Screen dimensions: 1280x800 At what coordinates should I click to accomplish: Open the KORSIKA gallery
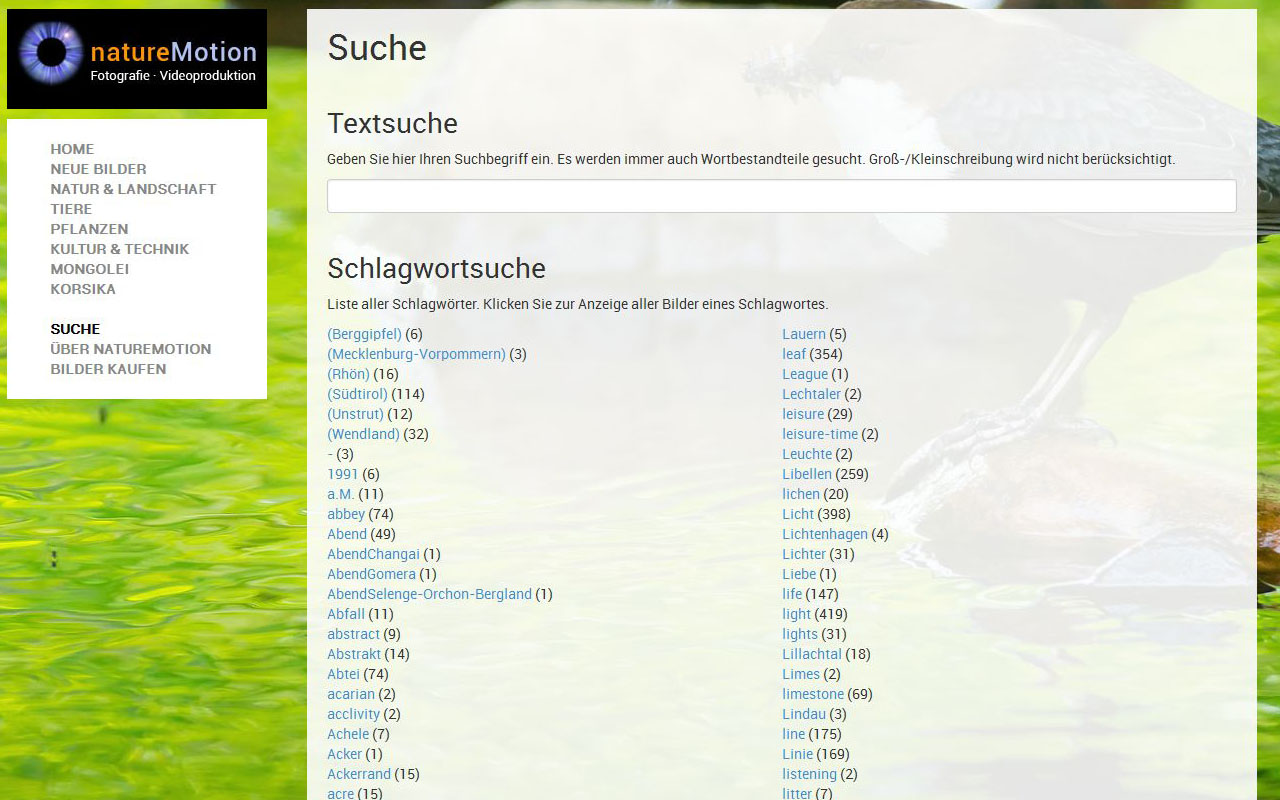[83, 289]
